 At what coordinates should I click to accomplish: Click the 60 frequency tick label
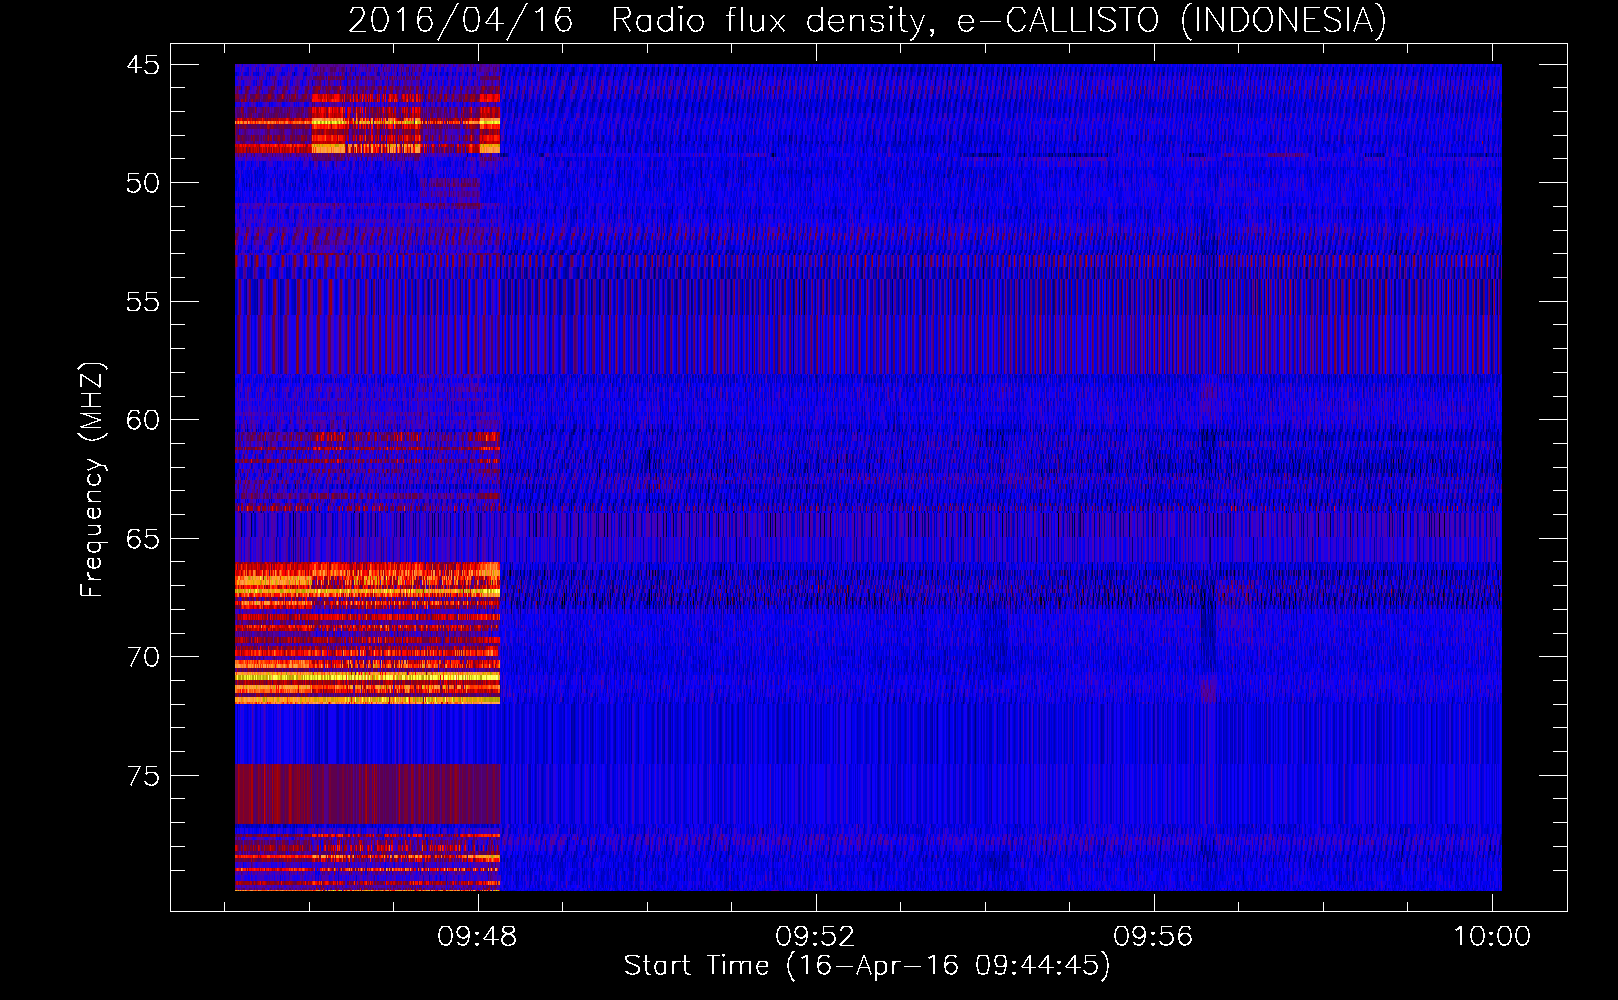143,420
